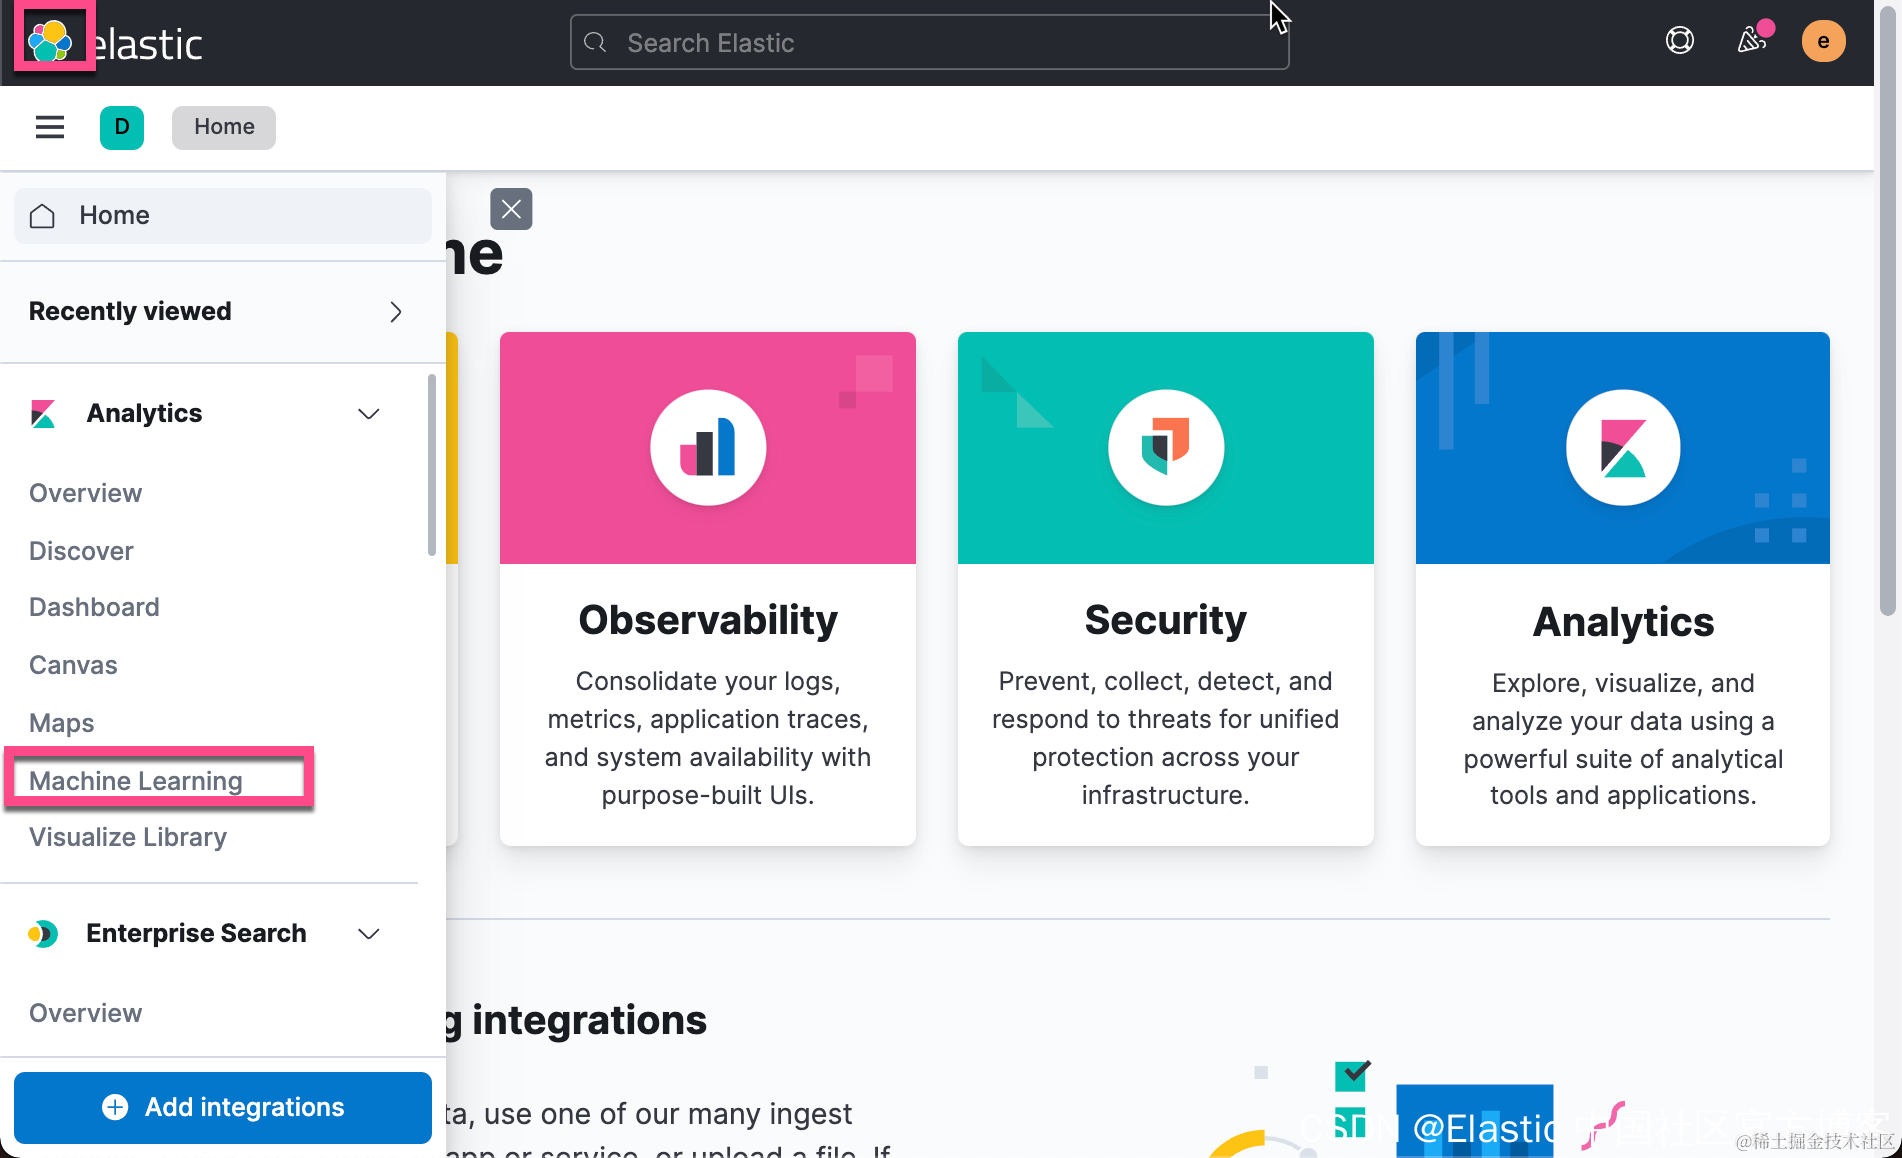The image size is (1902, 1158).
Task: Open the user avatar 'e' menu
Action: pyautogui.click(x=1824, y=41)
